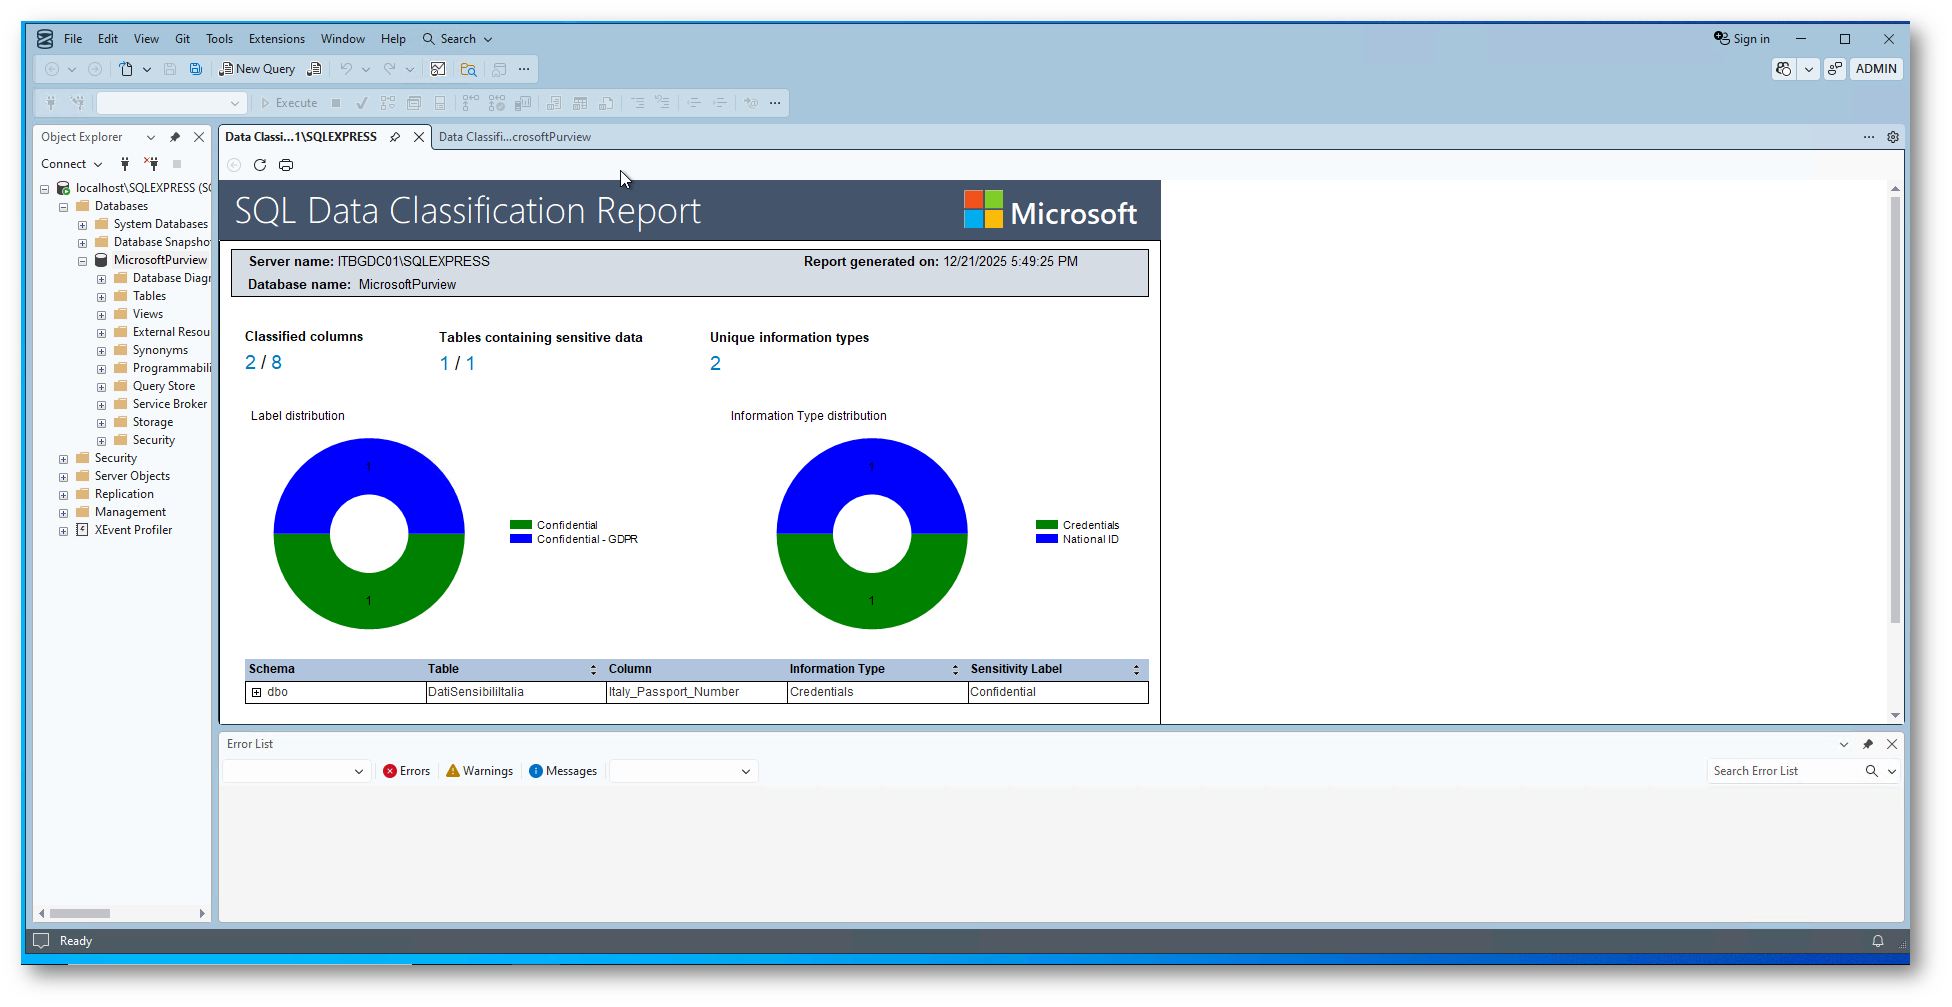Click the New Query button
The height and width of the screenshot is (1007, 1952).
coord(257,69)
